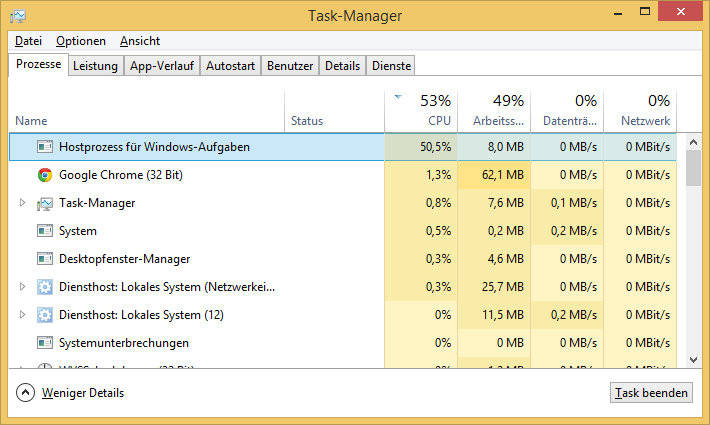The height and width of the screenshot is (425, 710).
Task: Click the 25,7 MB memory value
Action: (x=503, y=287)
